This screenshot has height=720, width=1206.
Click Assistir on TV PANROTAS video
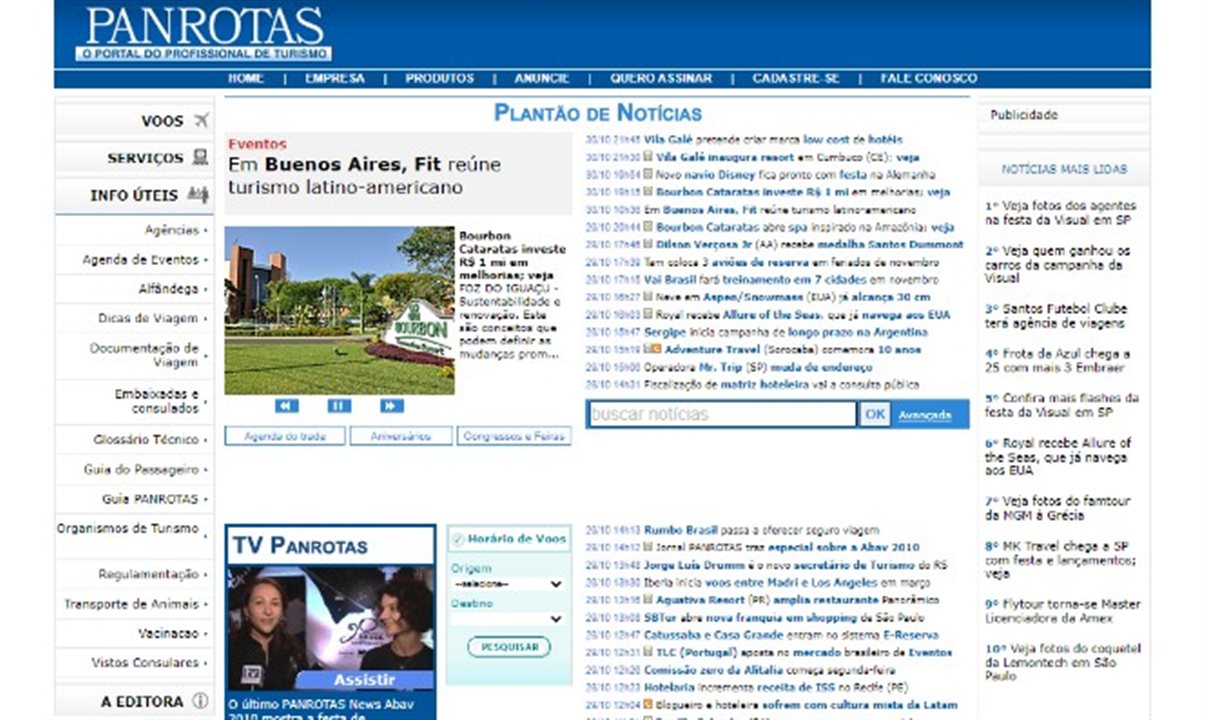coord(364,680)
